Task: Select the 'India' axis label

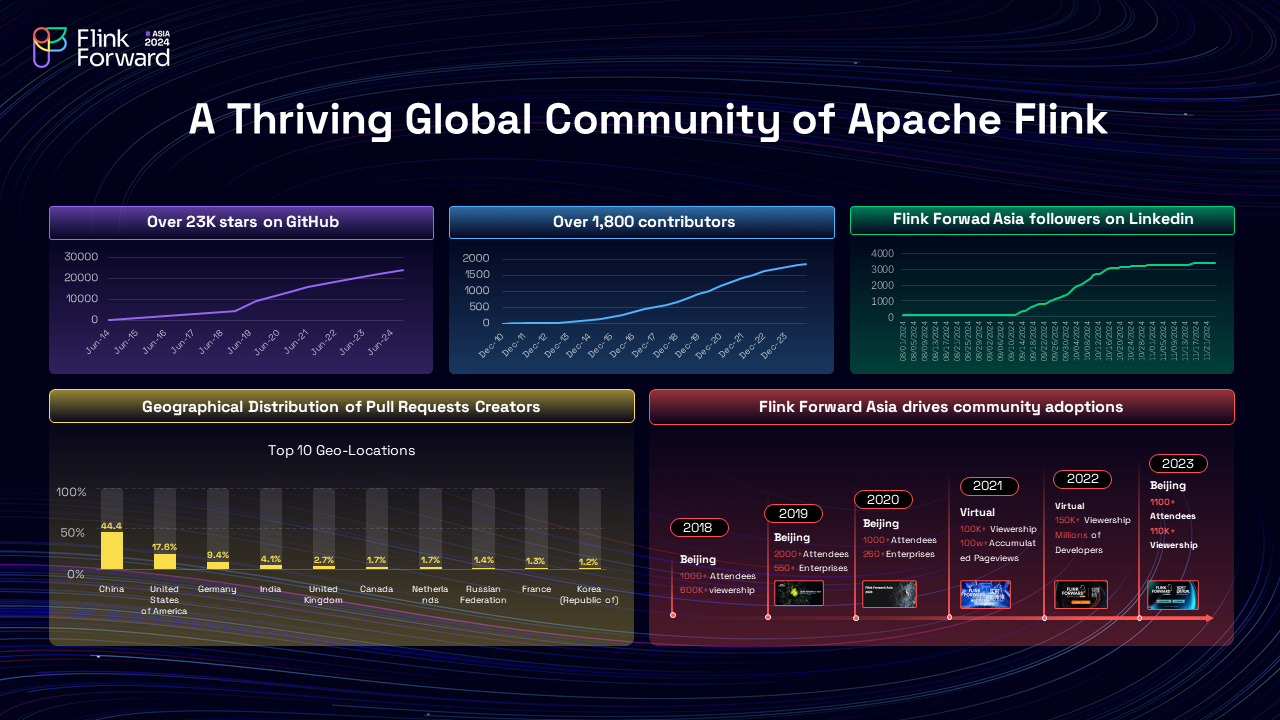Action: pos(270,589)
